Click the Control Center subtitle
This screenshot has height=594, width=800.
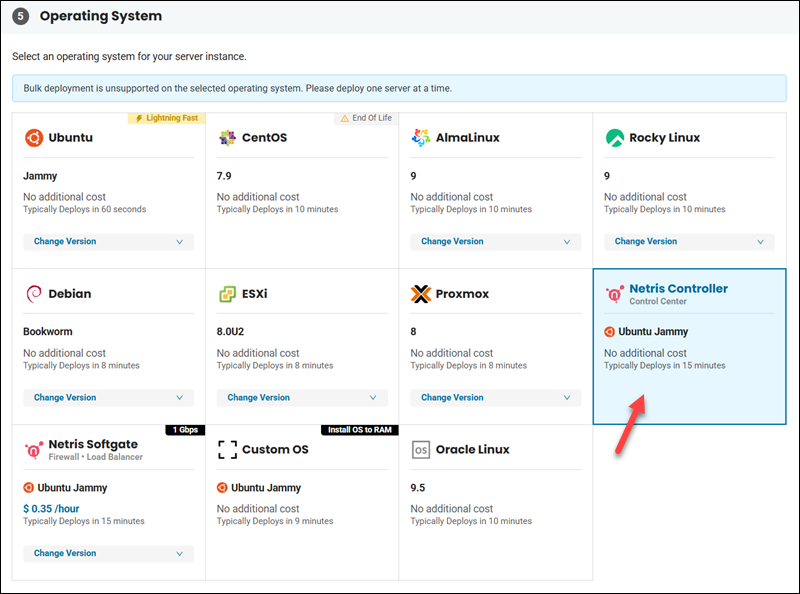coord(658,302)
